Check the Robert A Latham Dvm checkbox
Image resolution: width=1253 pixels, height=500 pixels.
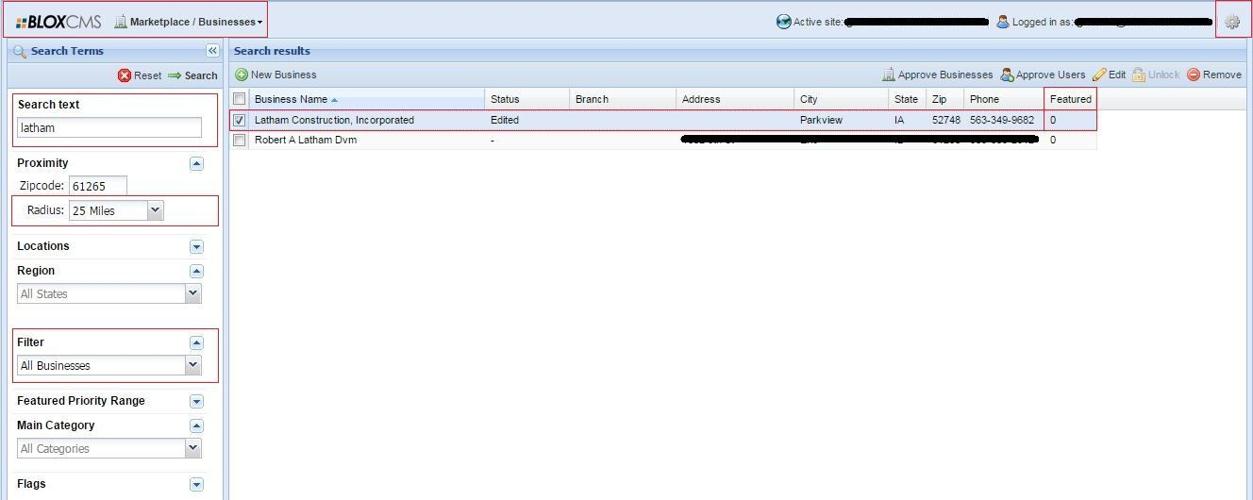coord(239,140)
